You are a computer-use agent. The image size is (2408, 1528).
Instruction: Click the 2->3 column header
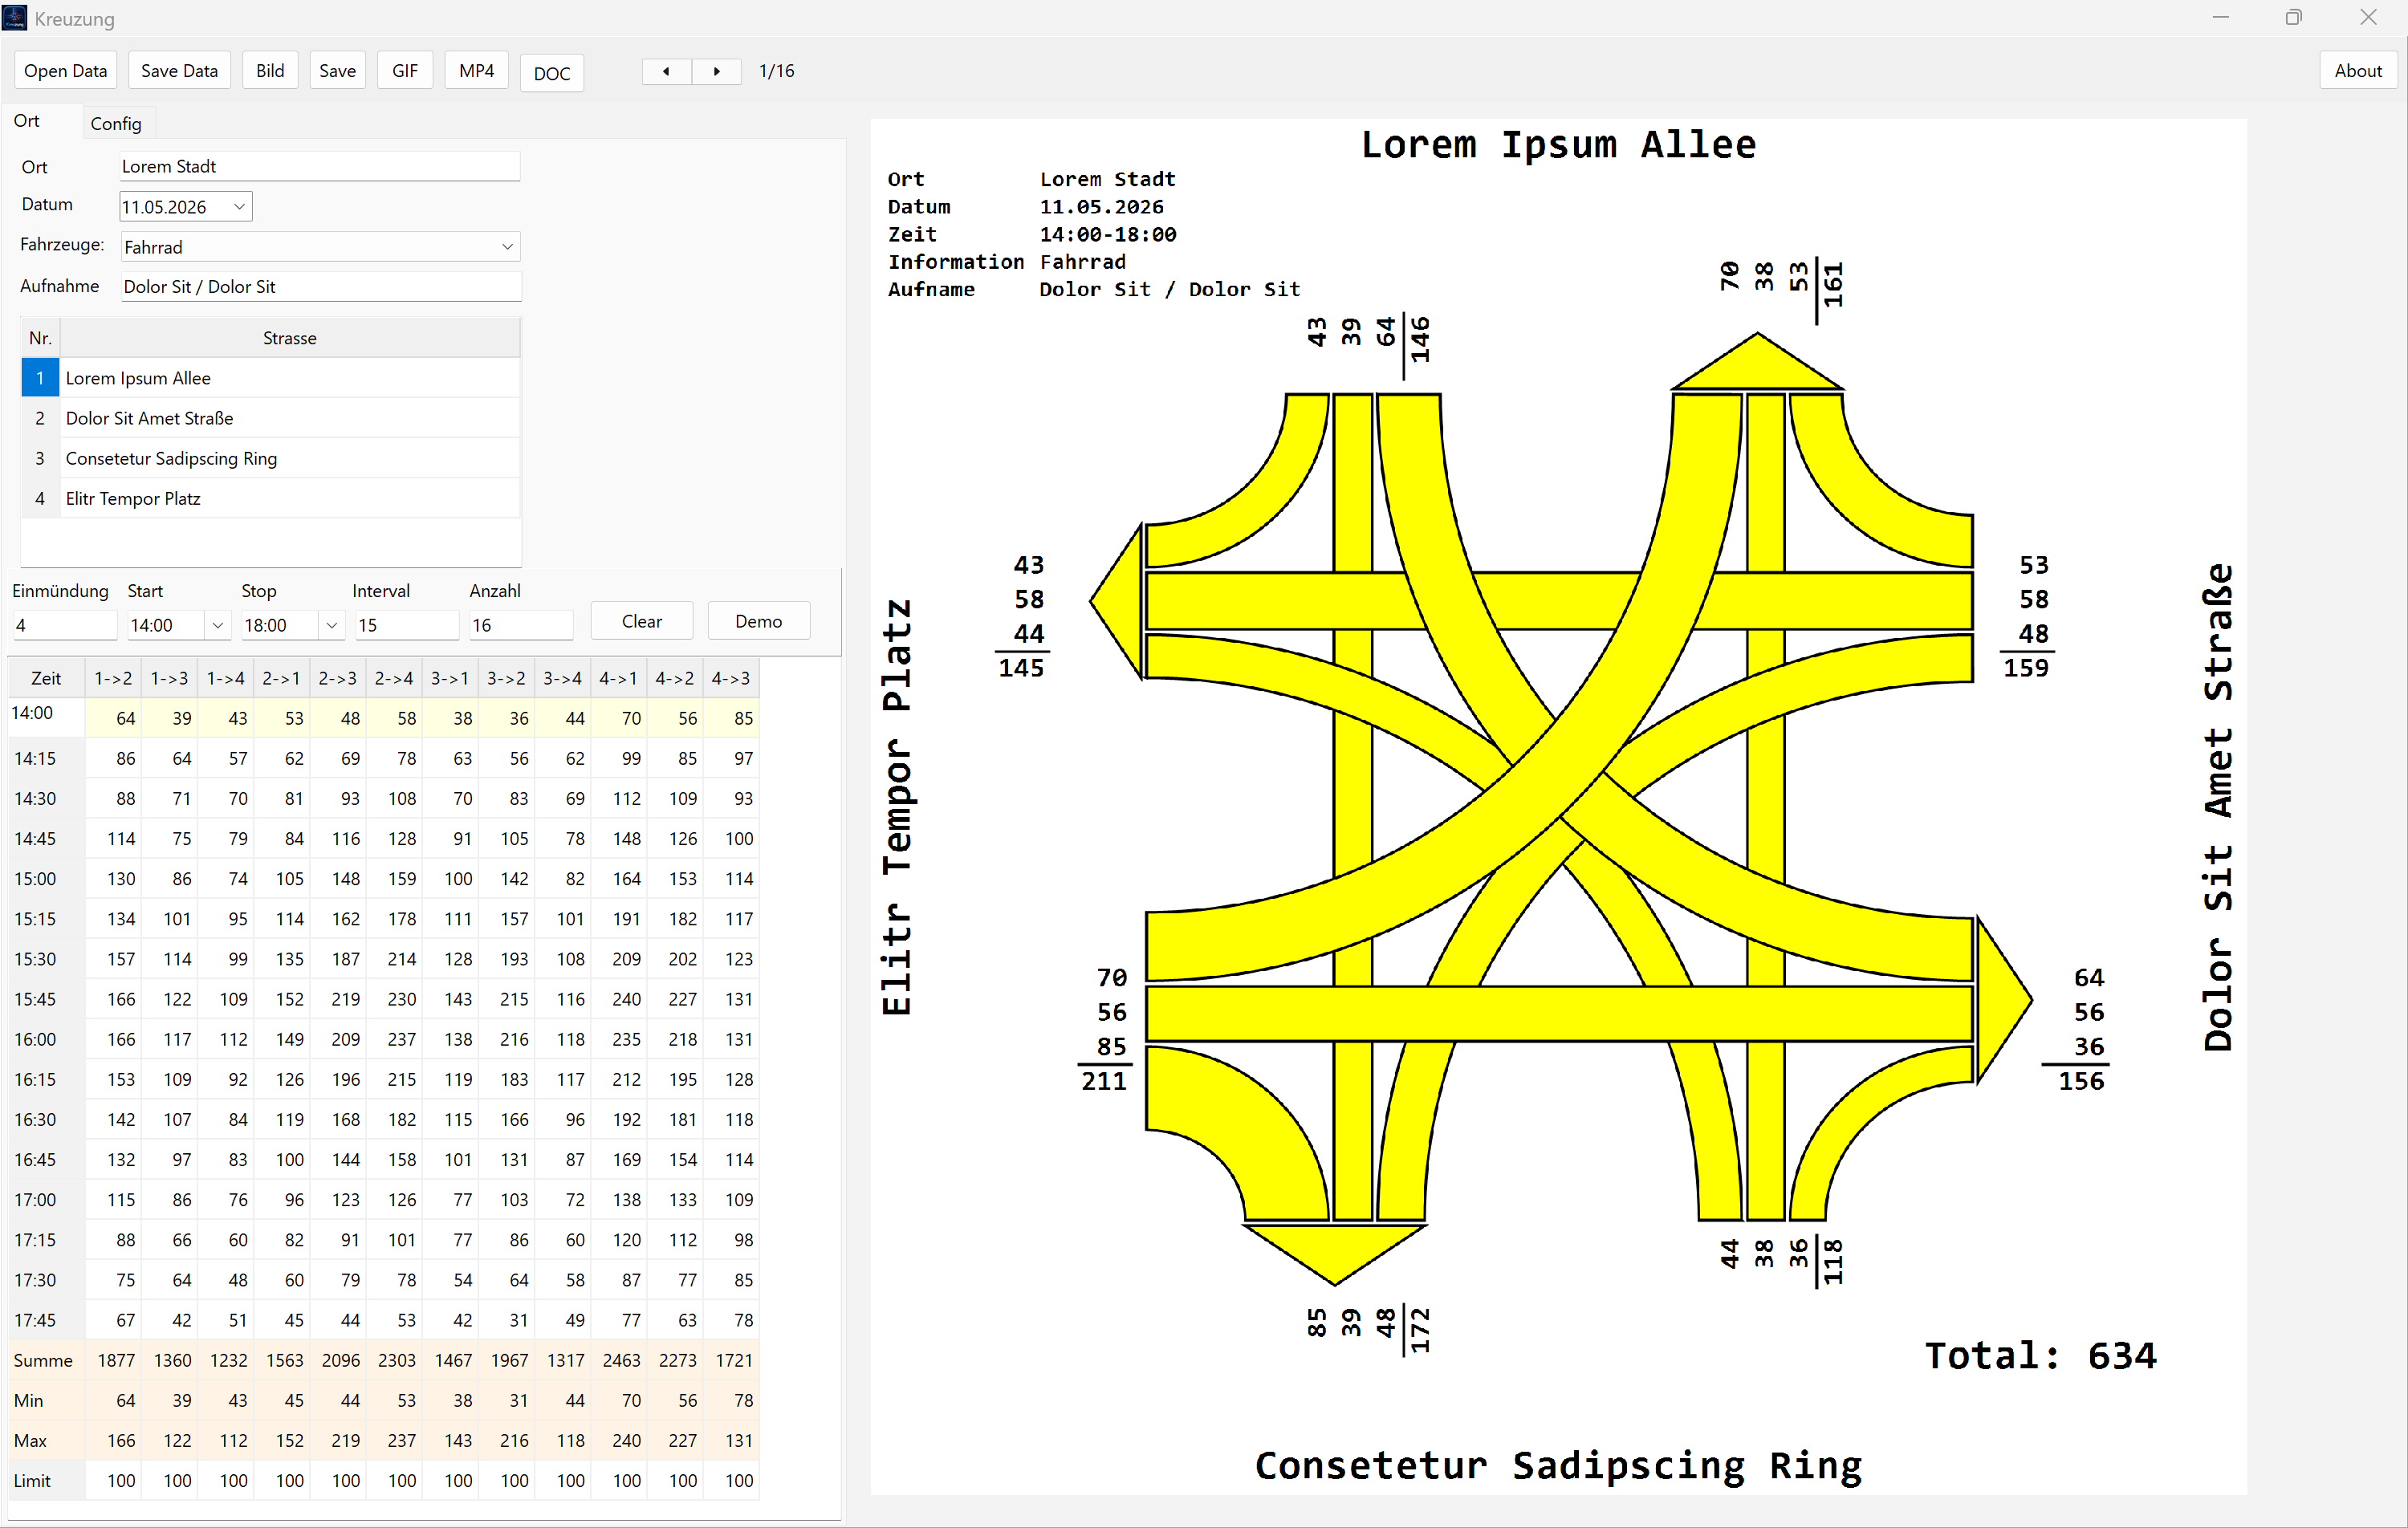[338, 679]
